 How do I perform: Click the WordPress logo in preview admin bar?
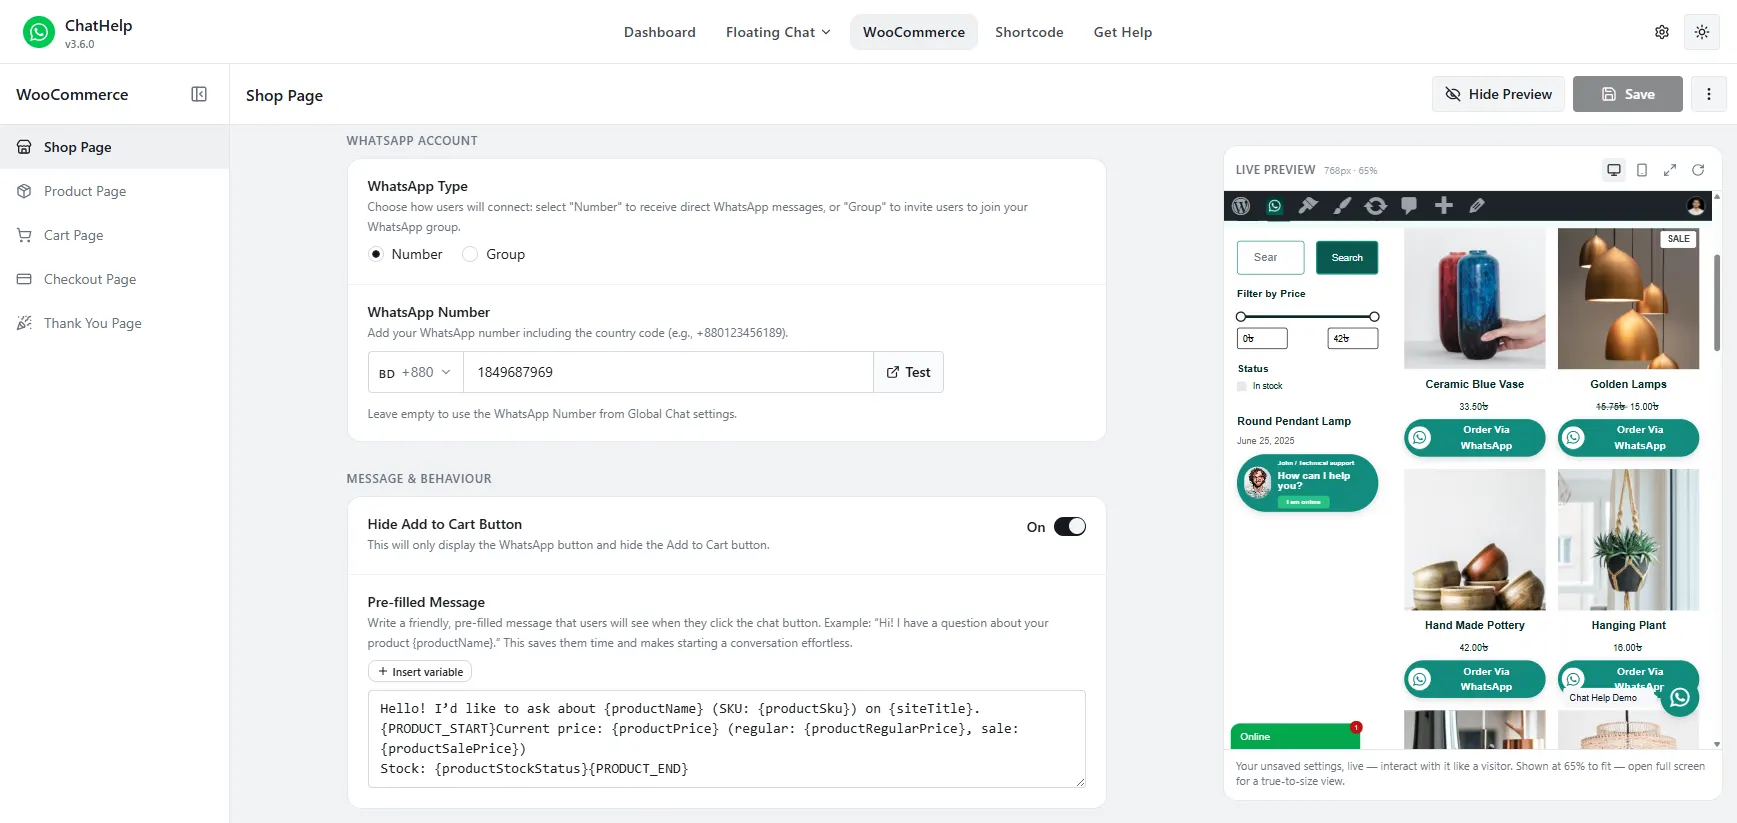[x=1241, y=206]
